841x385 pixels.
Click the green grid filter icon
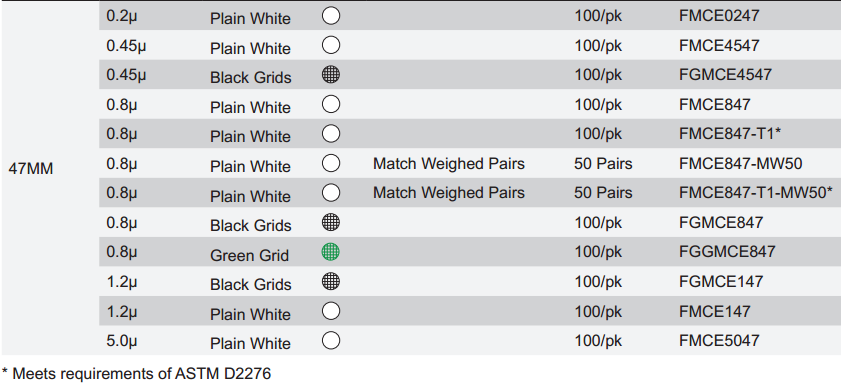pyautogui.click(x=331, y=251)
